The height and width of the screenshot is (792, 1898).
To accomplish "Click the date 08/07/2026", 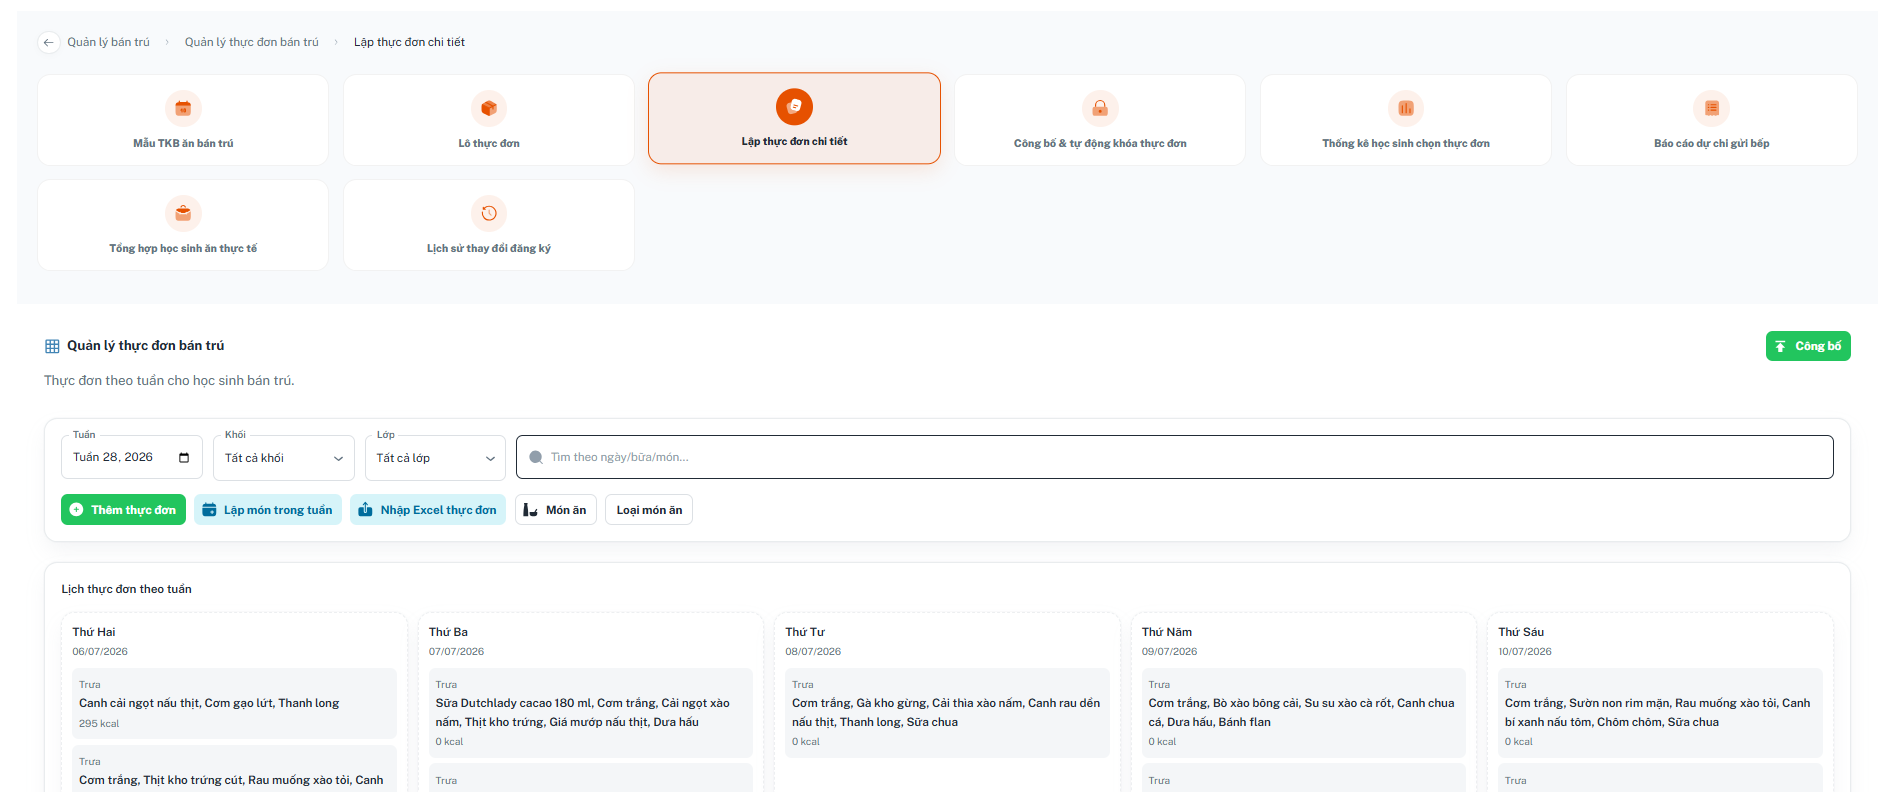I will [x=813, y=652].
